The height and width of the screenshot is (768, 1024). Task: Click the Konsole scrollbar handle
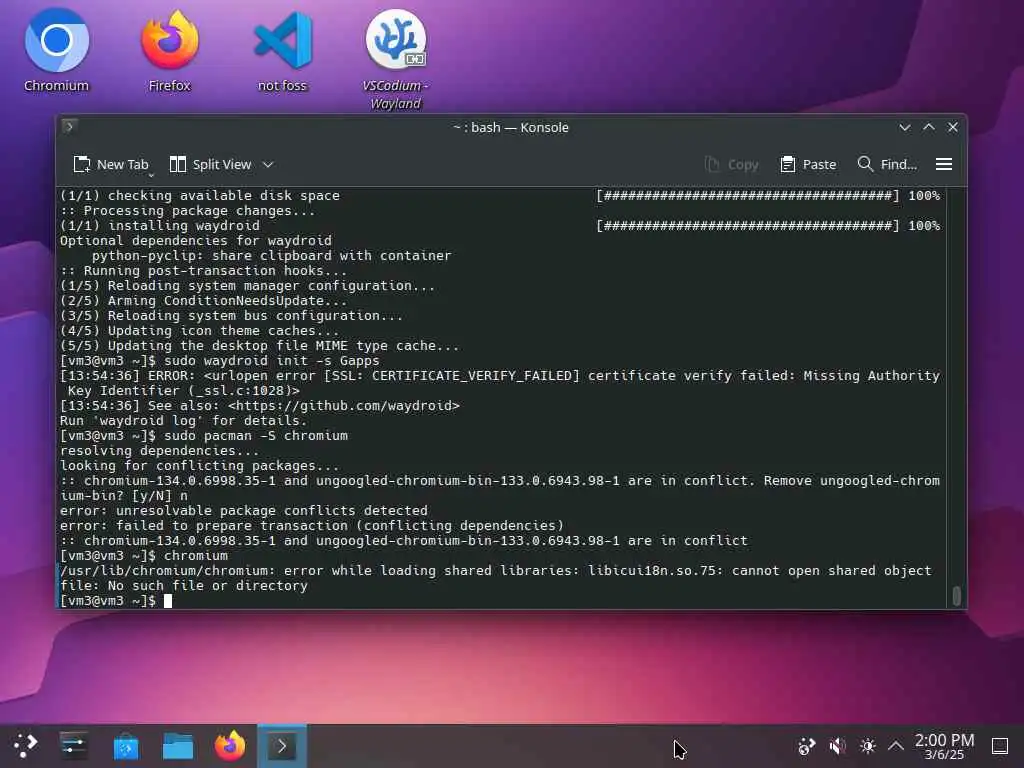click(x=956, y=596)
